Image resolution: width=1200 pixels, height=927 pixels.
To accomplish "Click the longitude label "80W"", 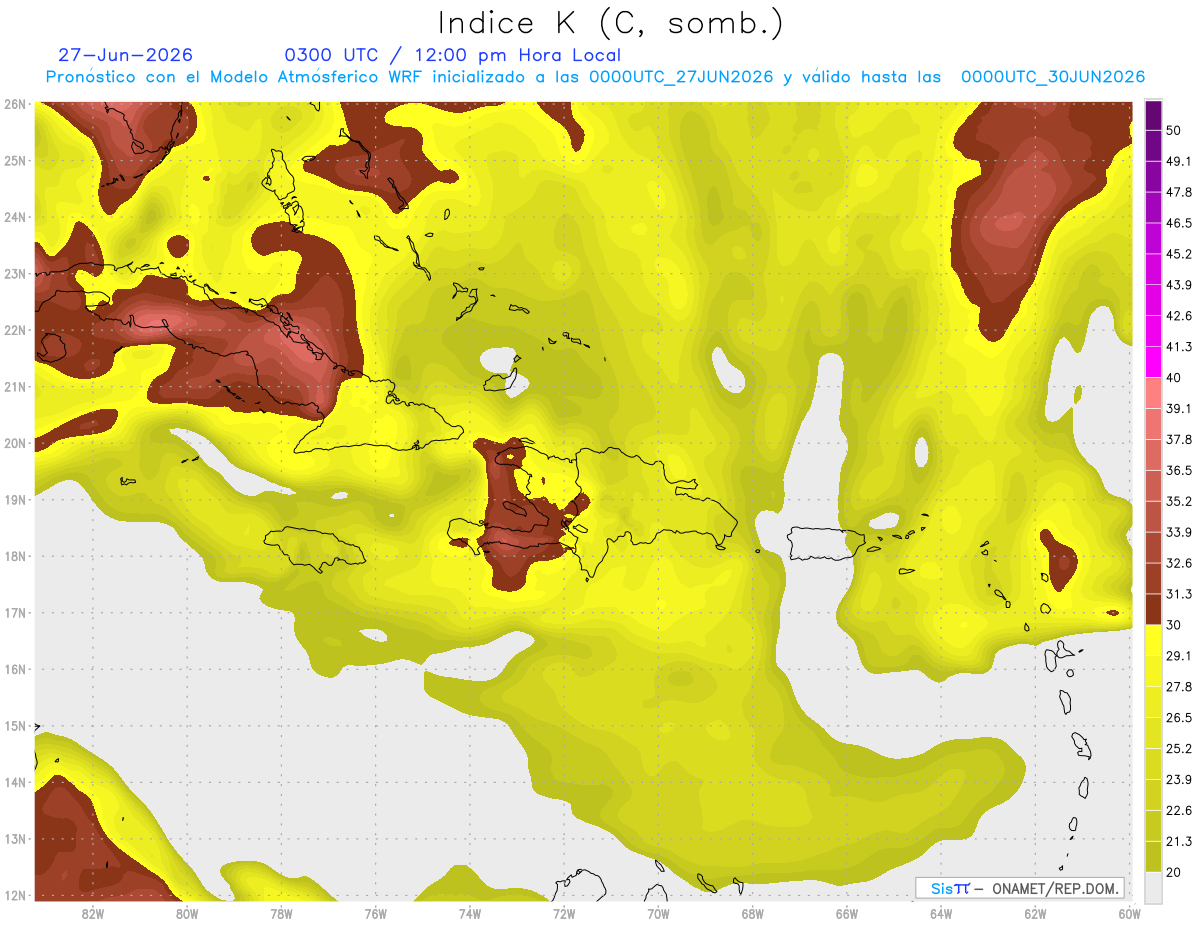I will 186,913.
